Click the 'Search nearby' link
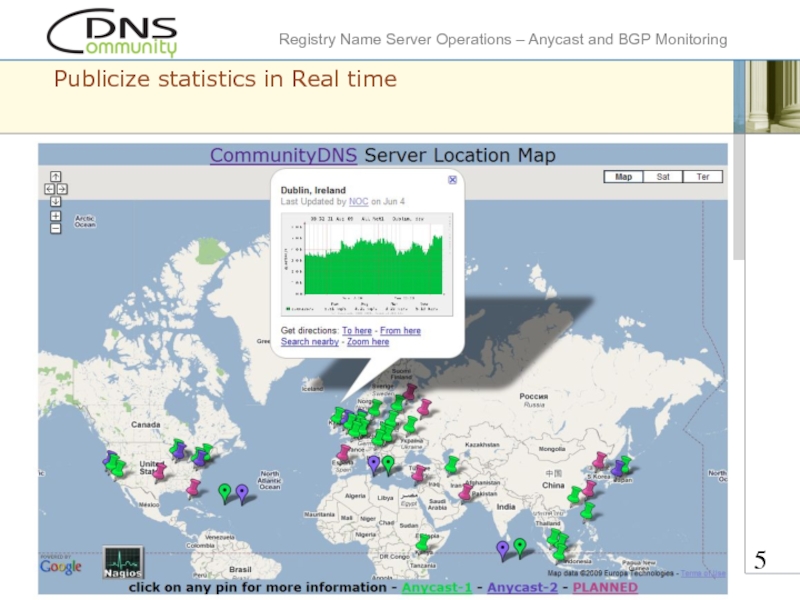Viewport: 800px width, 600px height. (309, 342)
